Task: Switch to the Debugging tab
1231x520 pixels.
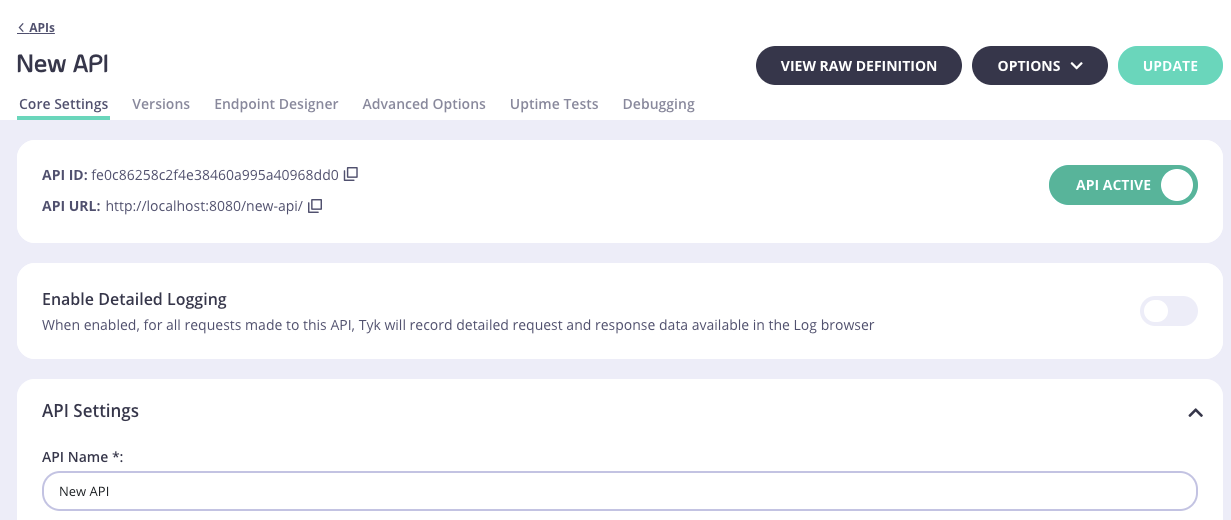Action: pyautogui.click(x=658, y=104)
